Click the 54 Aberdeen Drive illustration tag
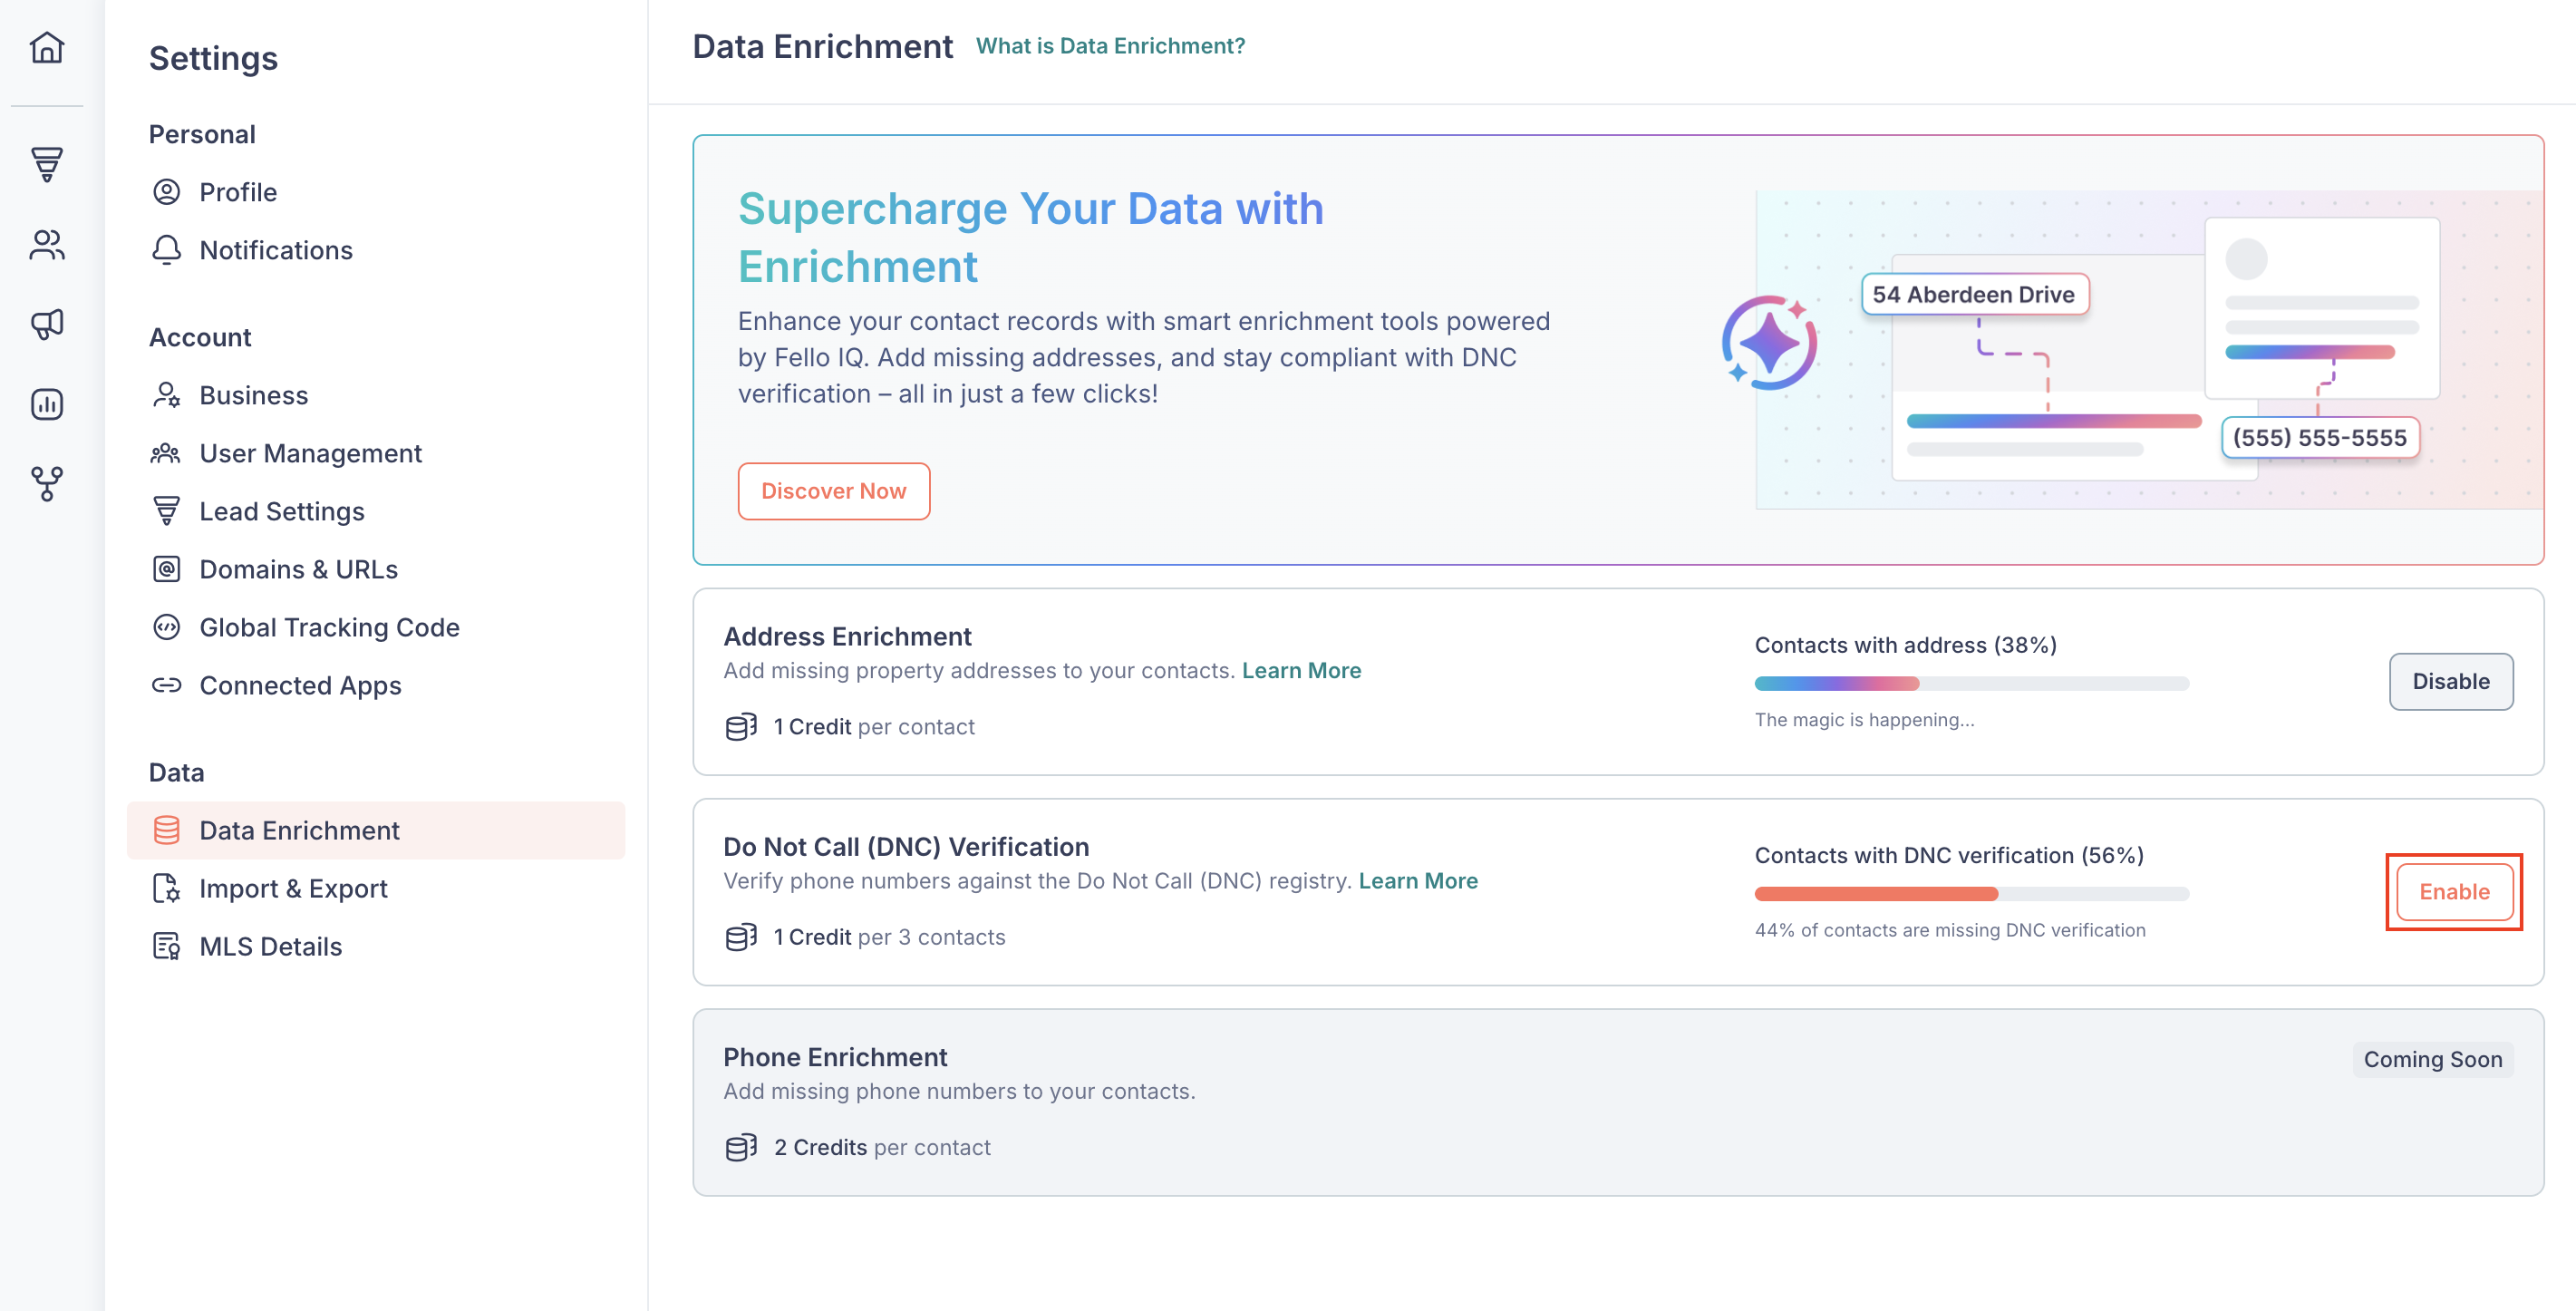 (x=1974, y=294)
